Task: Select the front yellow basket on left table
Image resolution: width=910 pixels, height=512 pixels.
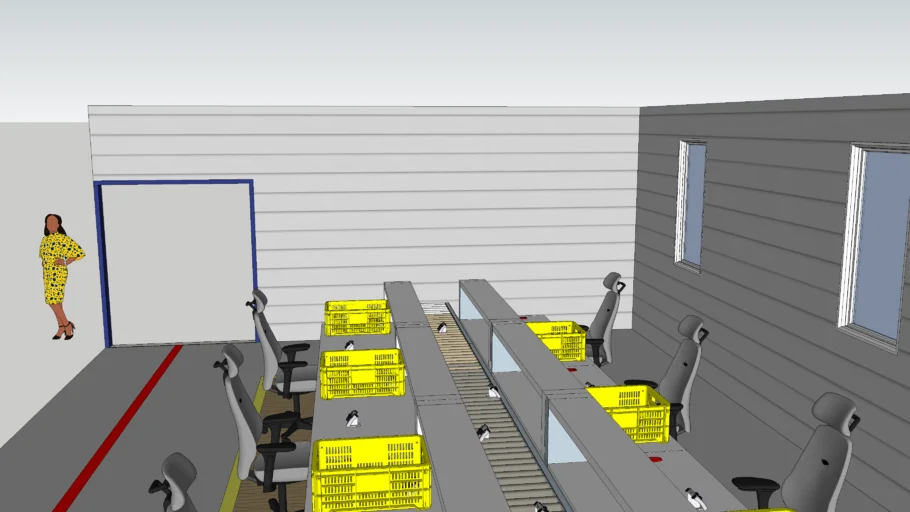Action: pos(371,470)
